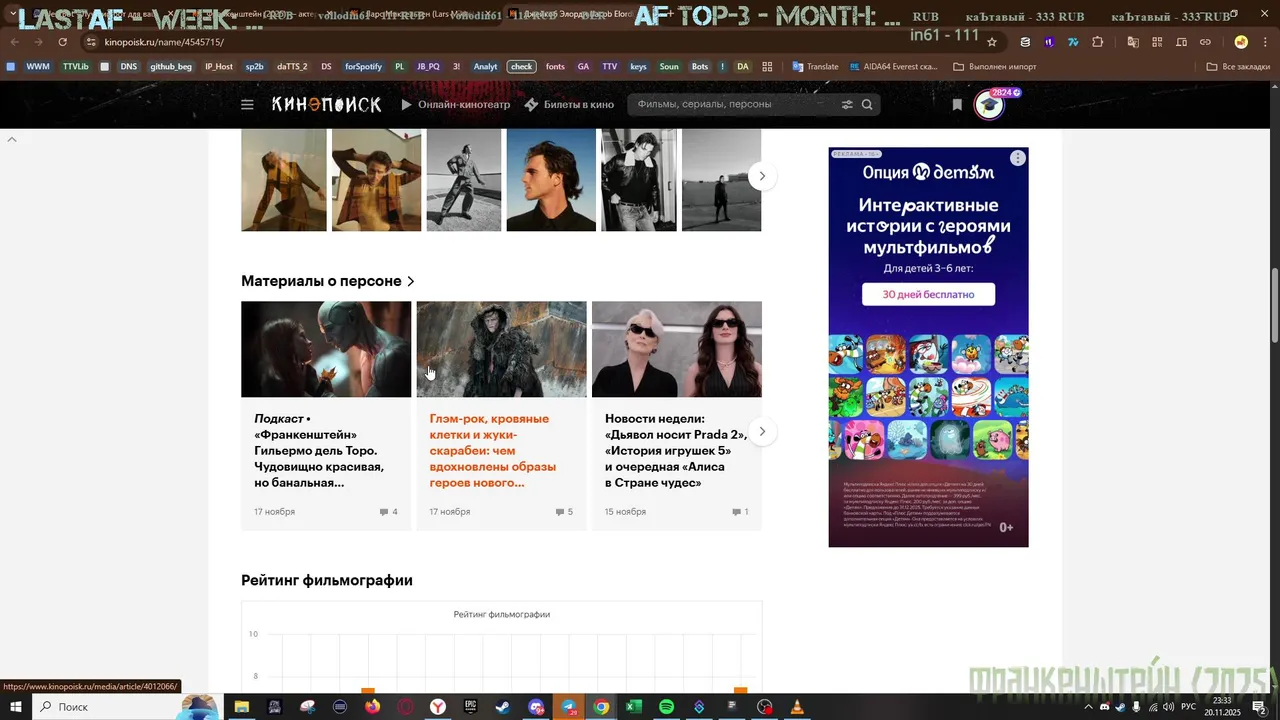Reload the current page
1280x720 pixels.
click(63, 42)
